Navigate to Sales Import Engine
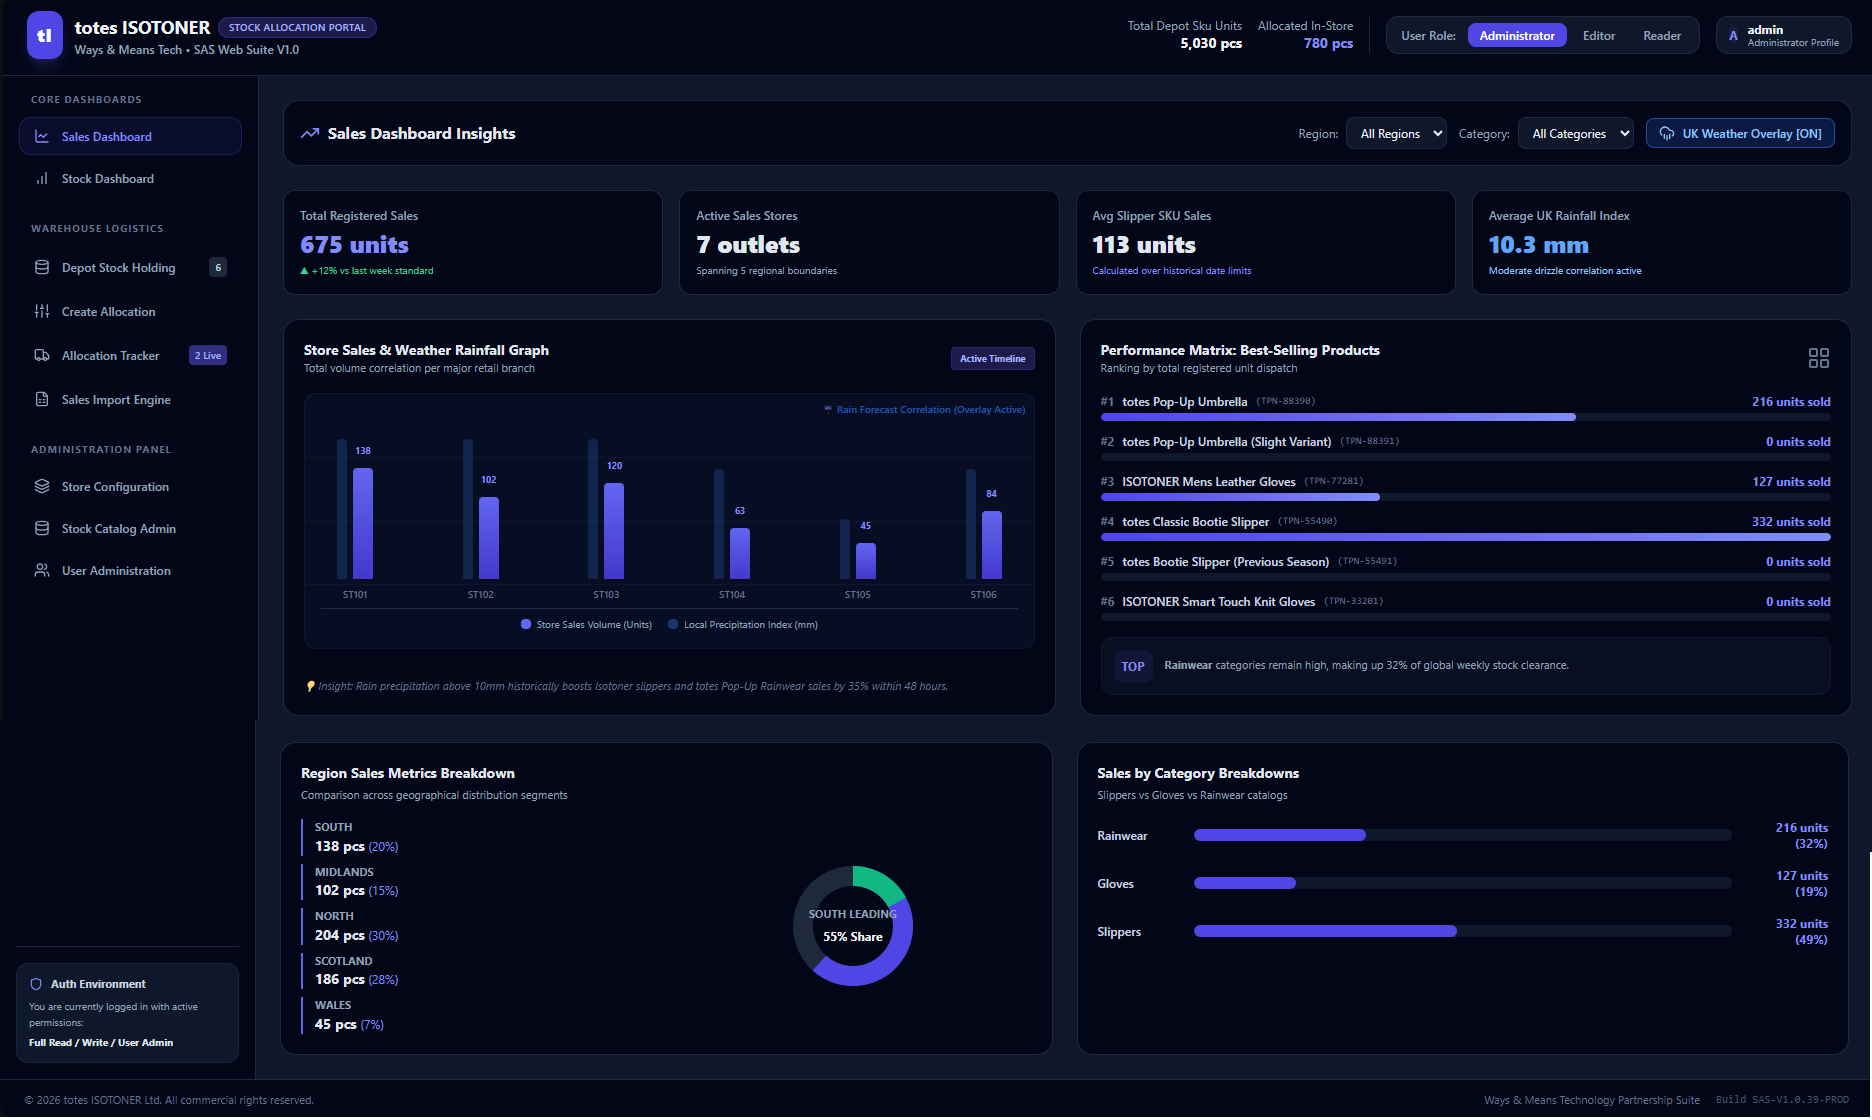 (130, 399)
